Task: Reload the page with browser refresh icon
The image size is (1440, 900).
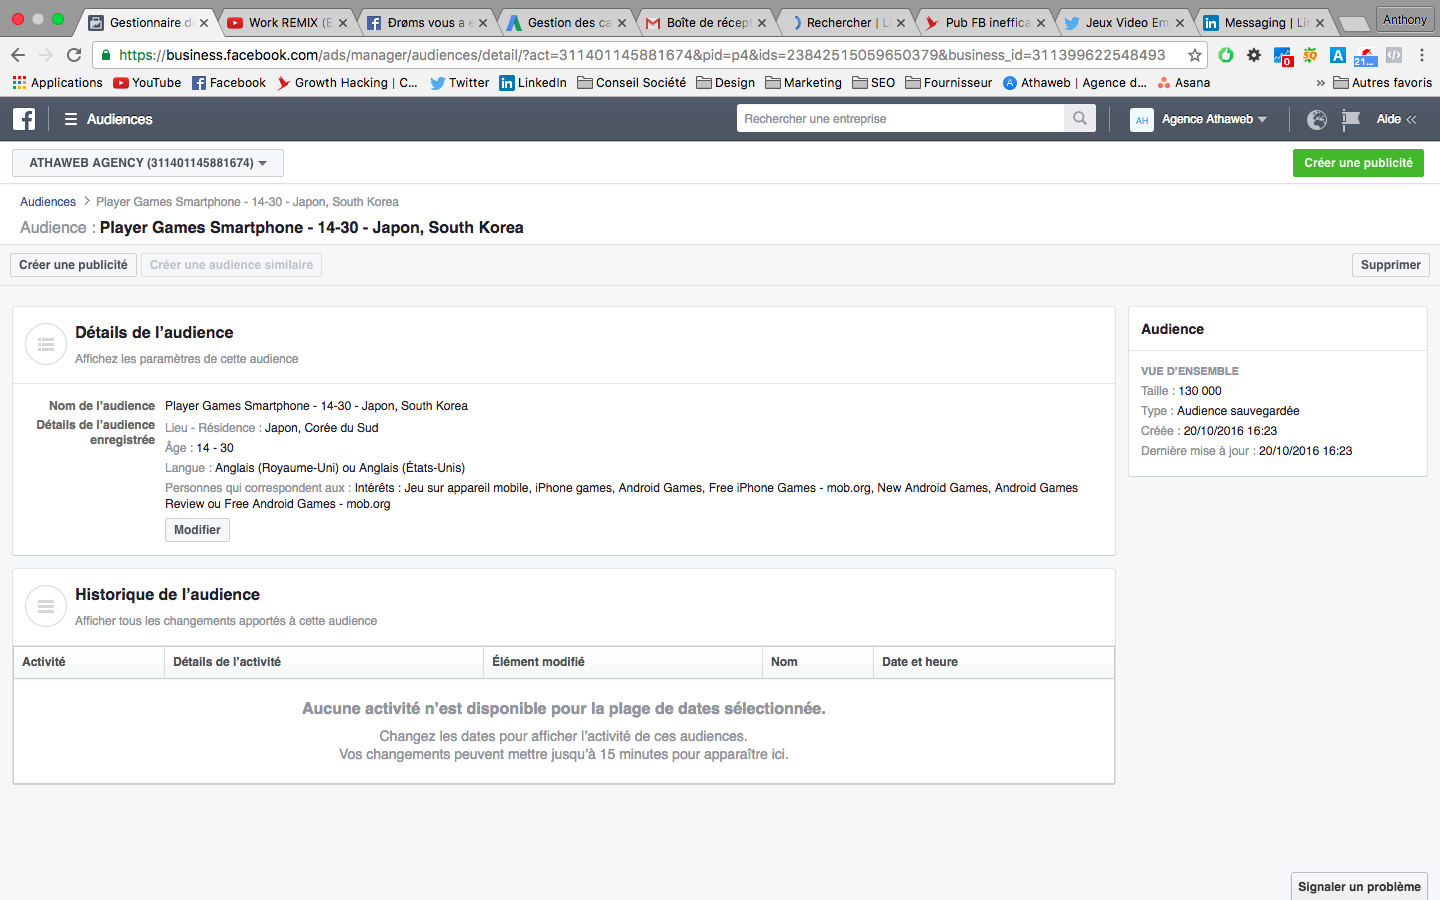Action: (x=74, y=55)
